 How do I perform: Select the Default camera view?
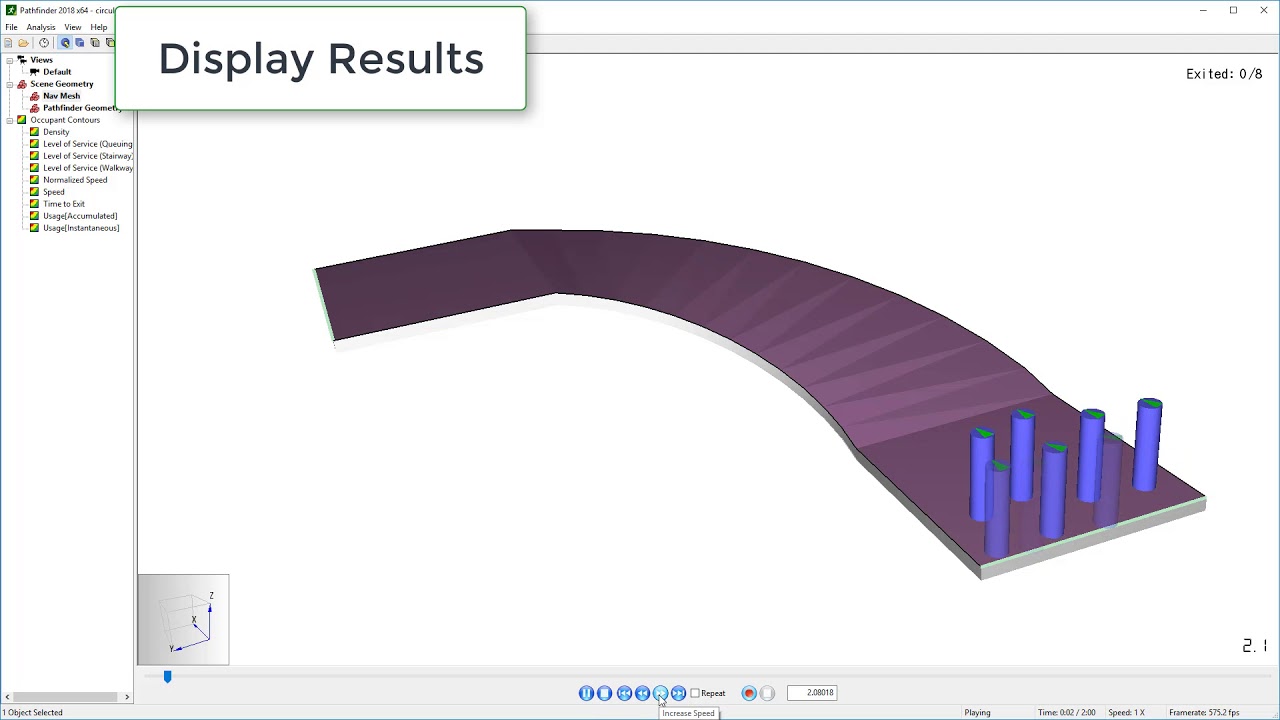click(57, 72)
